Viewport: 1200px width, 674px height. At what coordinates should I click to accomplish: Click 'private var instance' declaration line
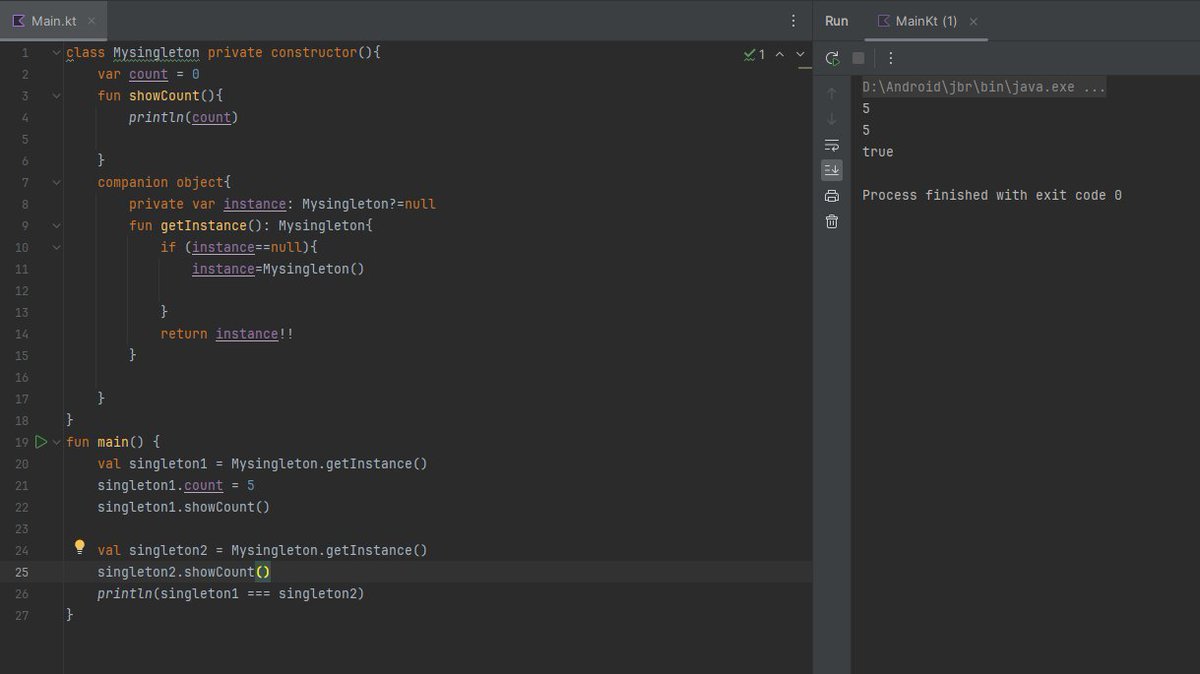click(x=282, y=204)
